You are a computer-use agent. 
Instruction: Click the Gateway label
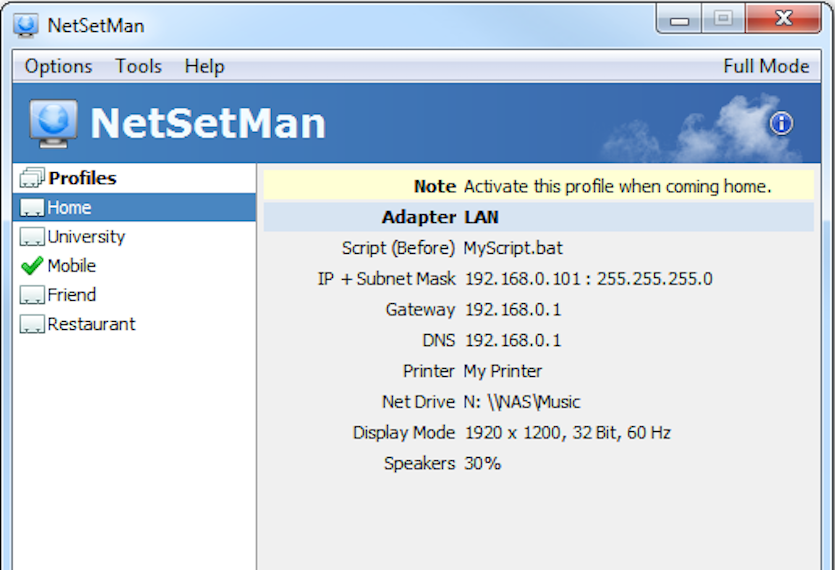tap(420, 310)
